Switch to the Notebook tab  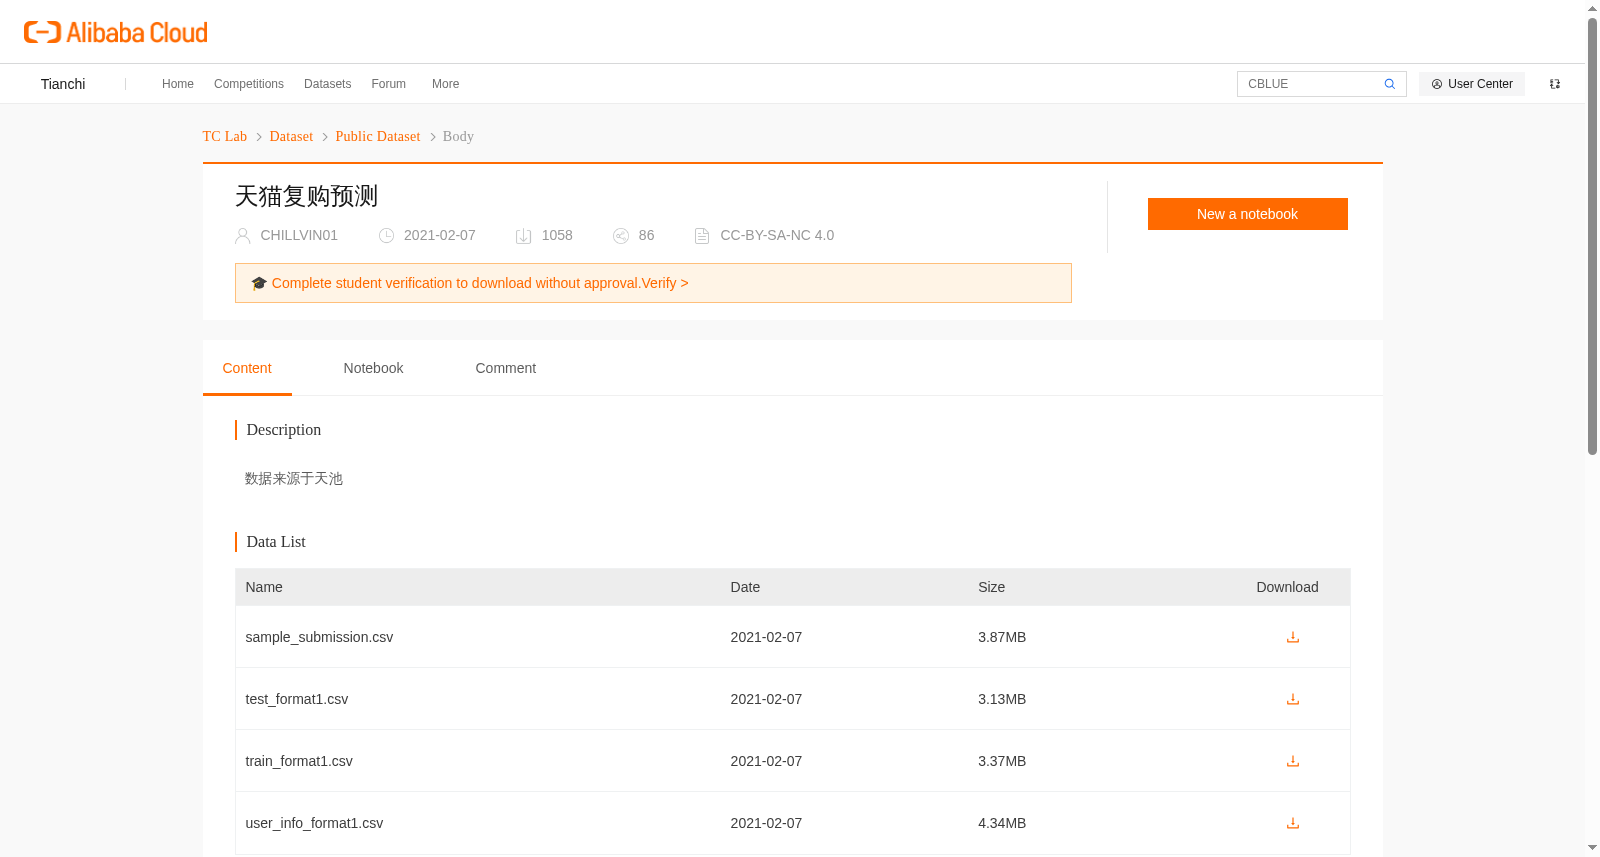pyautogui.click(x=374, y=368)
